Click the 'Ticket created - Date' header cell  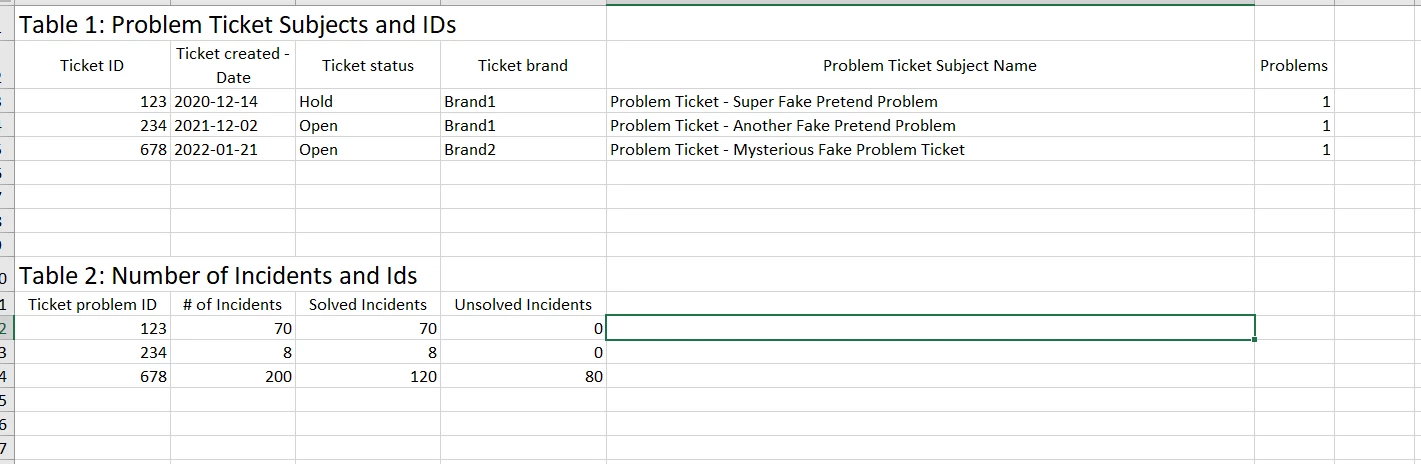233,66
